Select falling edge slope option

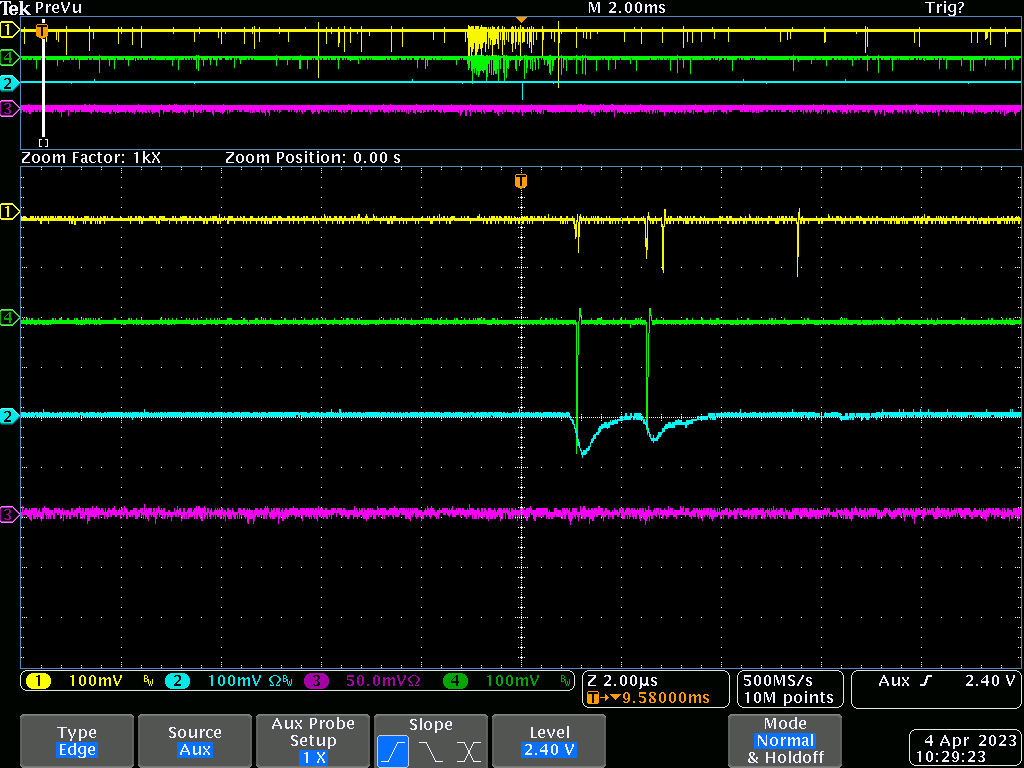click(x=430, y=749)
